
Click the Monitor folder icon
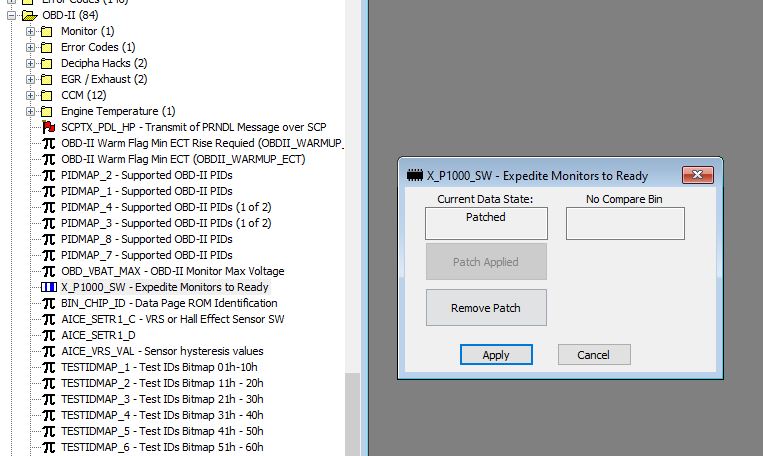click(x=48, y=31)
